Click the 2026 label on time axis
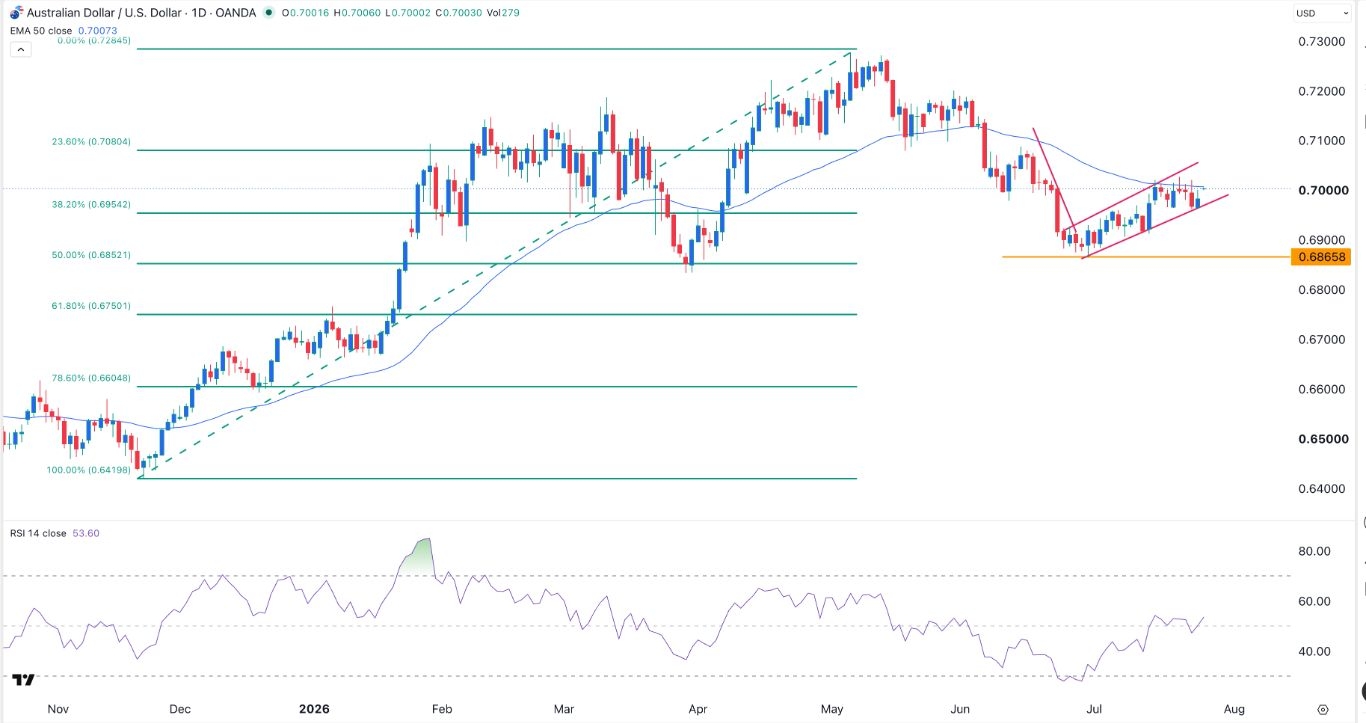This screenshot has height=723, width=1366. point(314,709)
